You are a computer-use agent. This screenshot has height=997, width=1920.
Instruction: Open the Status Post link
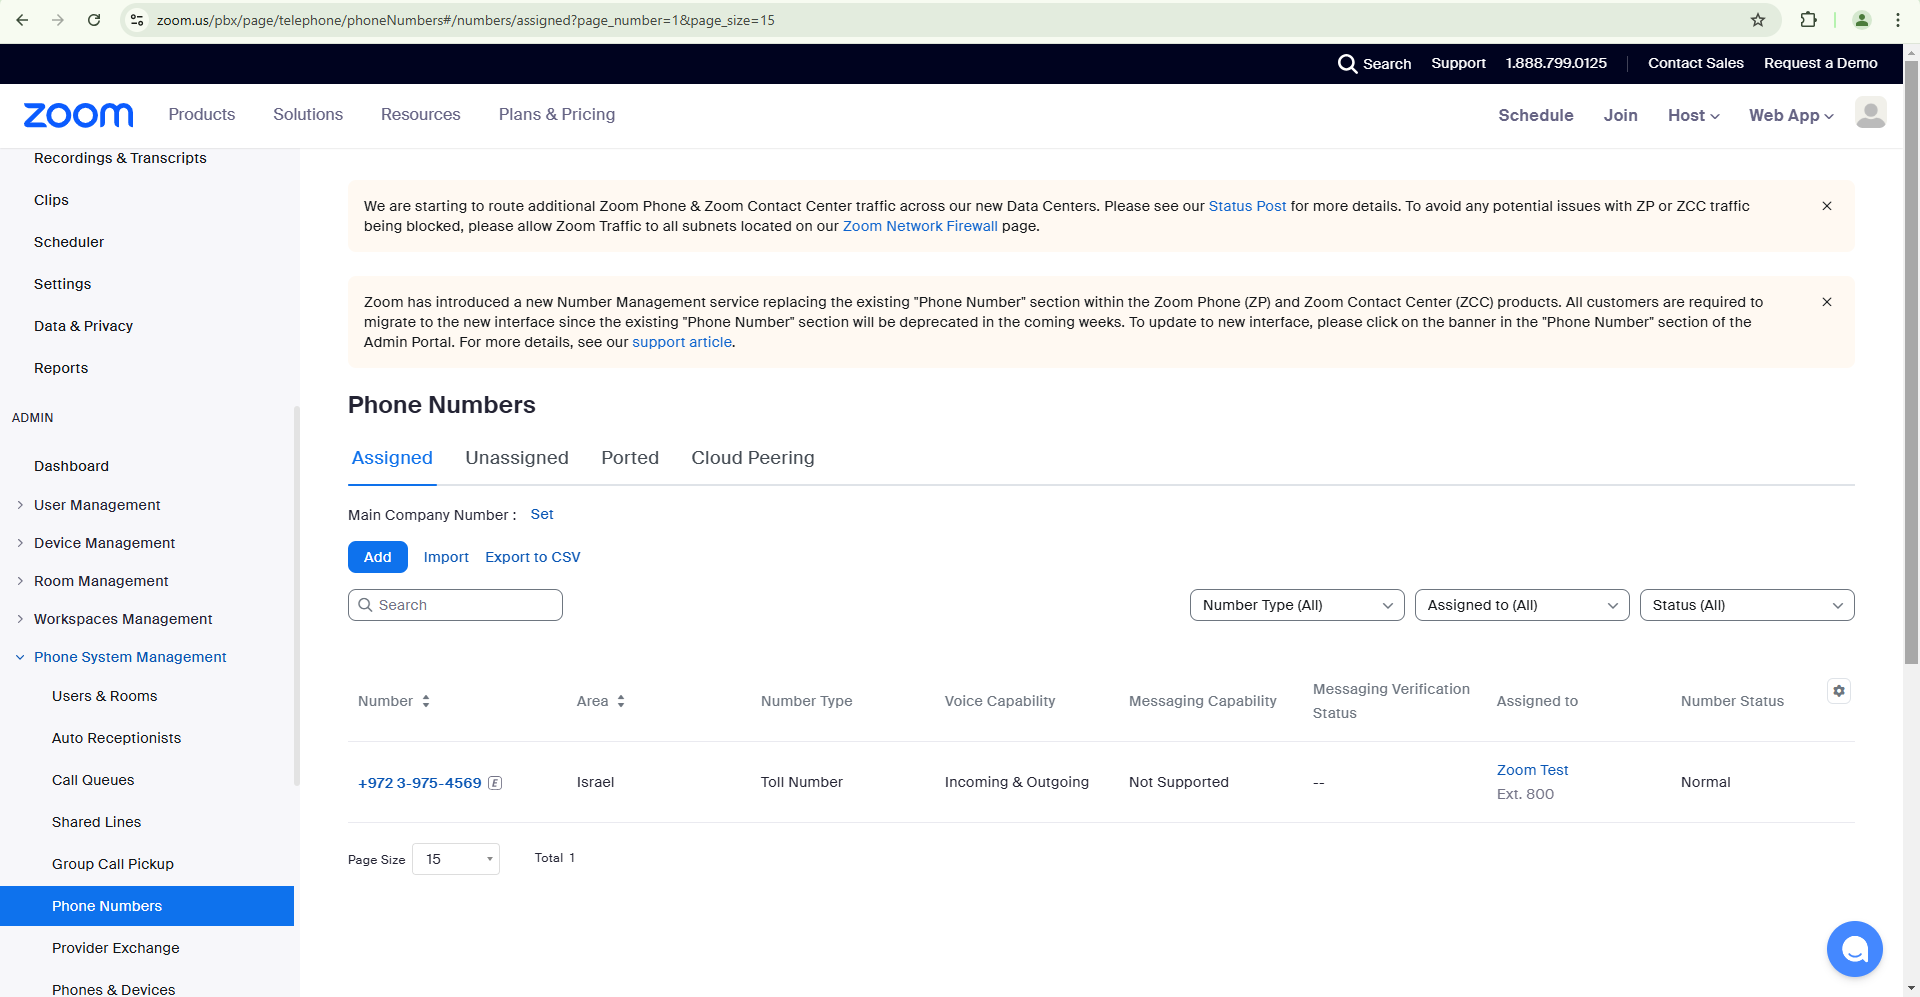[x=1247, y=206]
